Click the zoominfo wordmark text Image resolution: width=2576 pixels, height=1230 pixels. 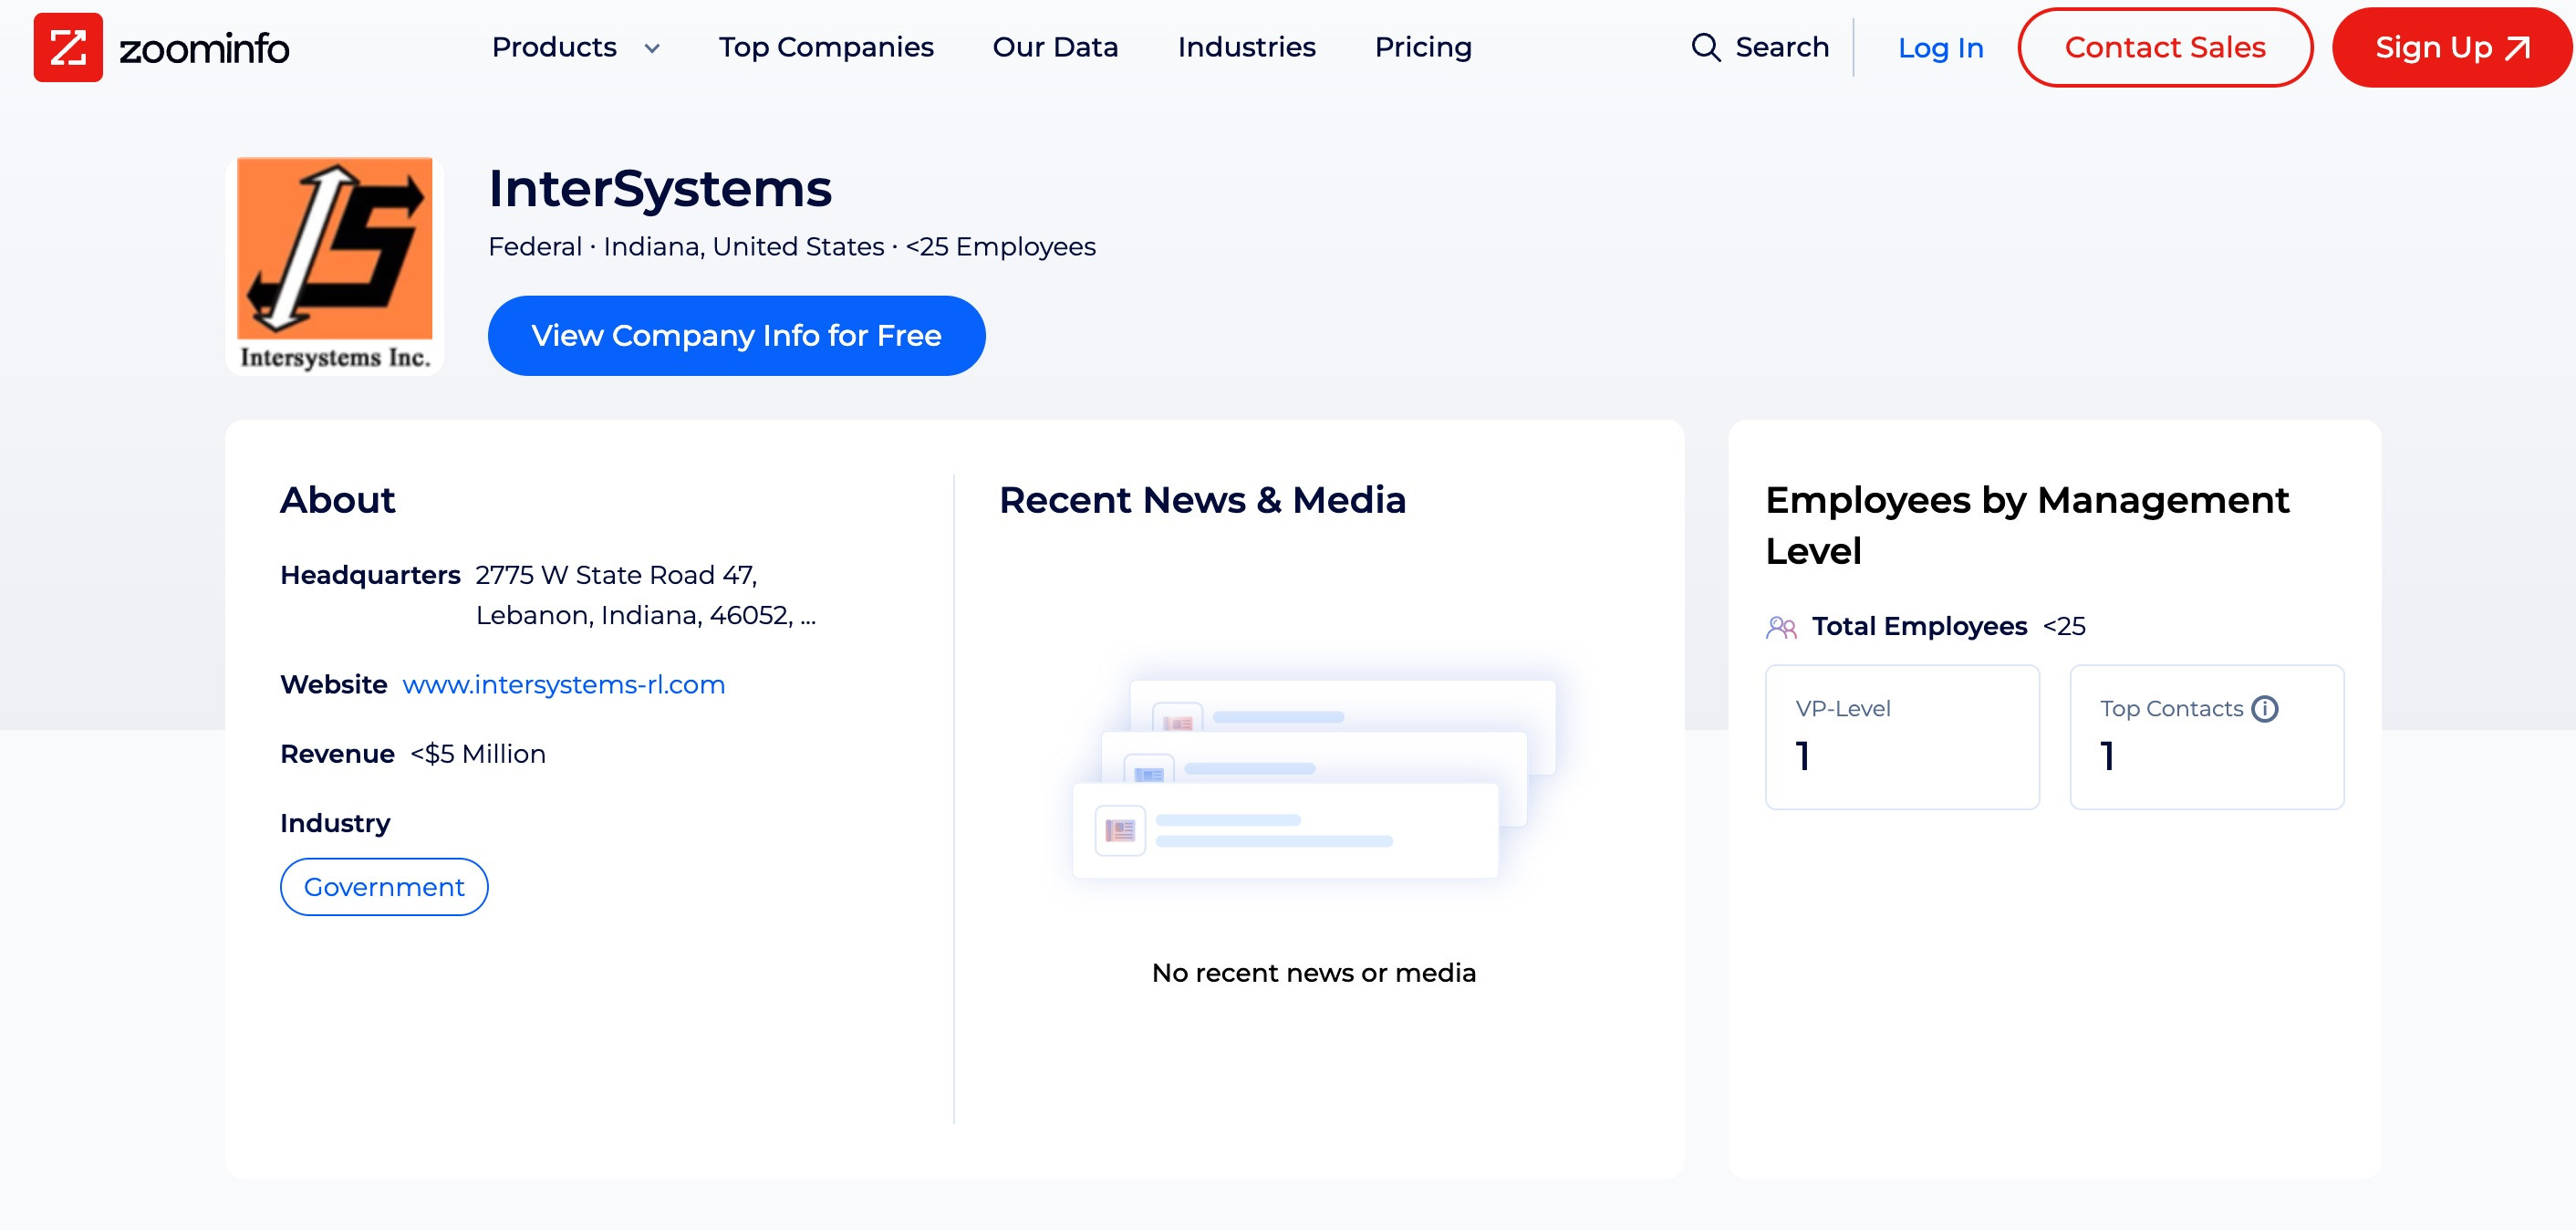point(204,48)
